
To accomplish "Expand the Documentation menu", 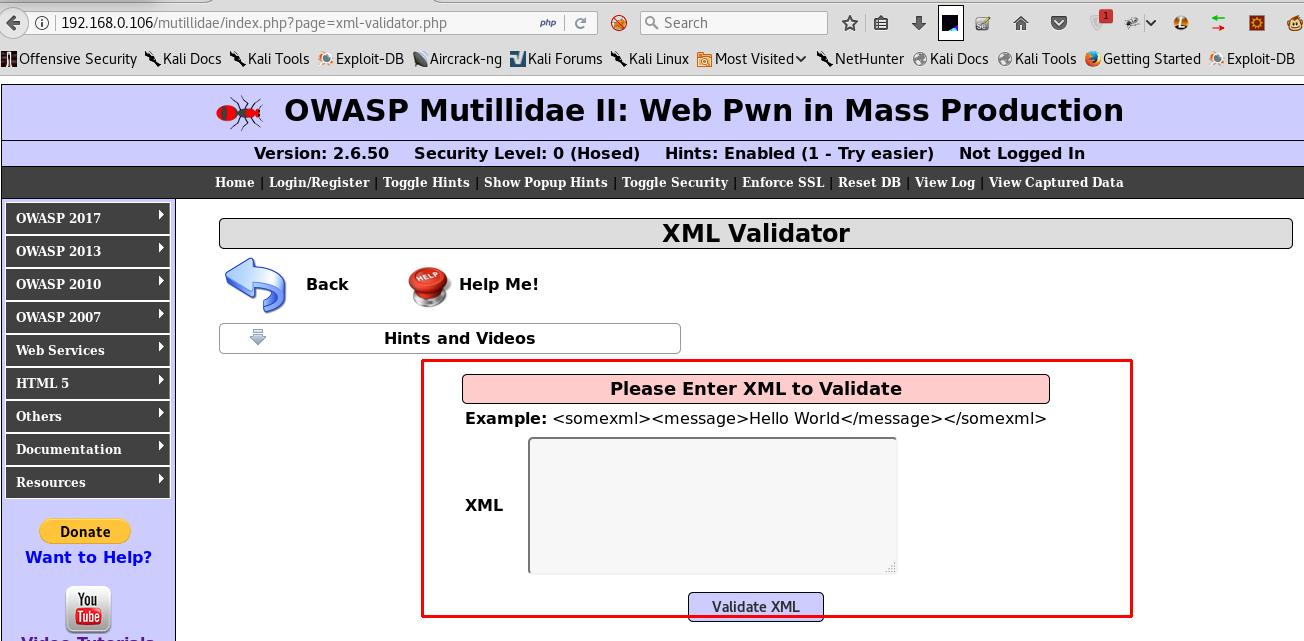I will tap(88, 449).
